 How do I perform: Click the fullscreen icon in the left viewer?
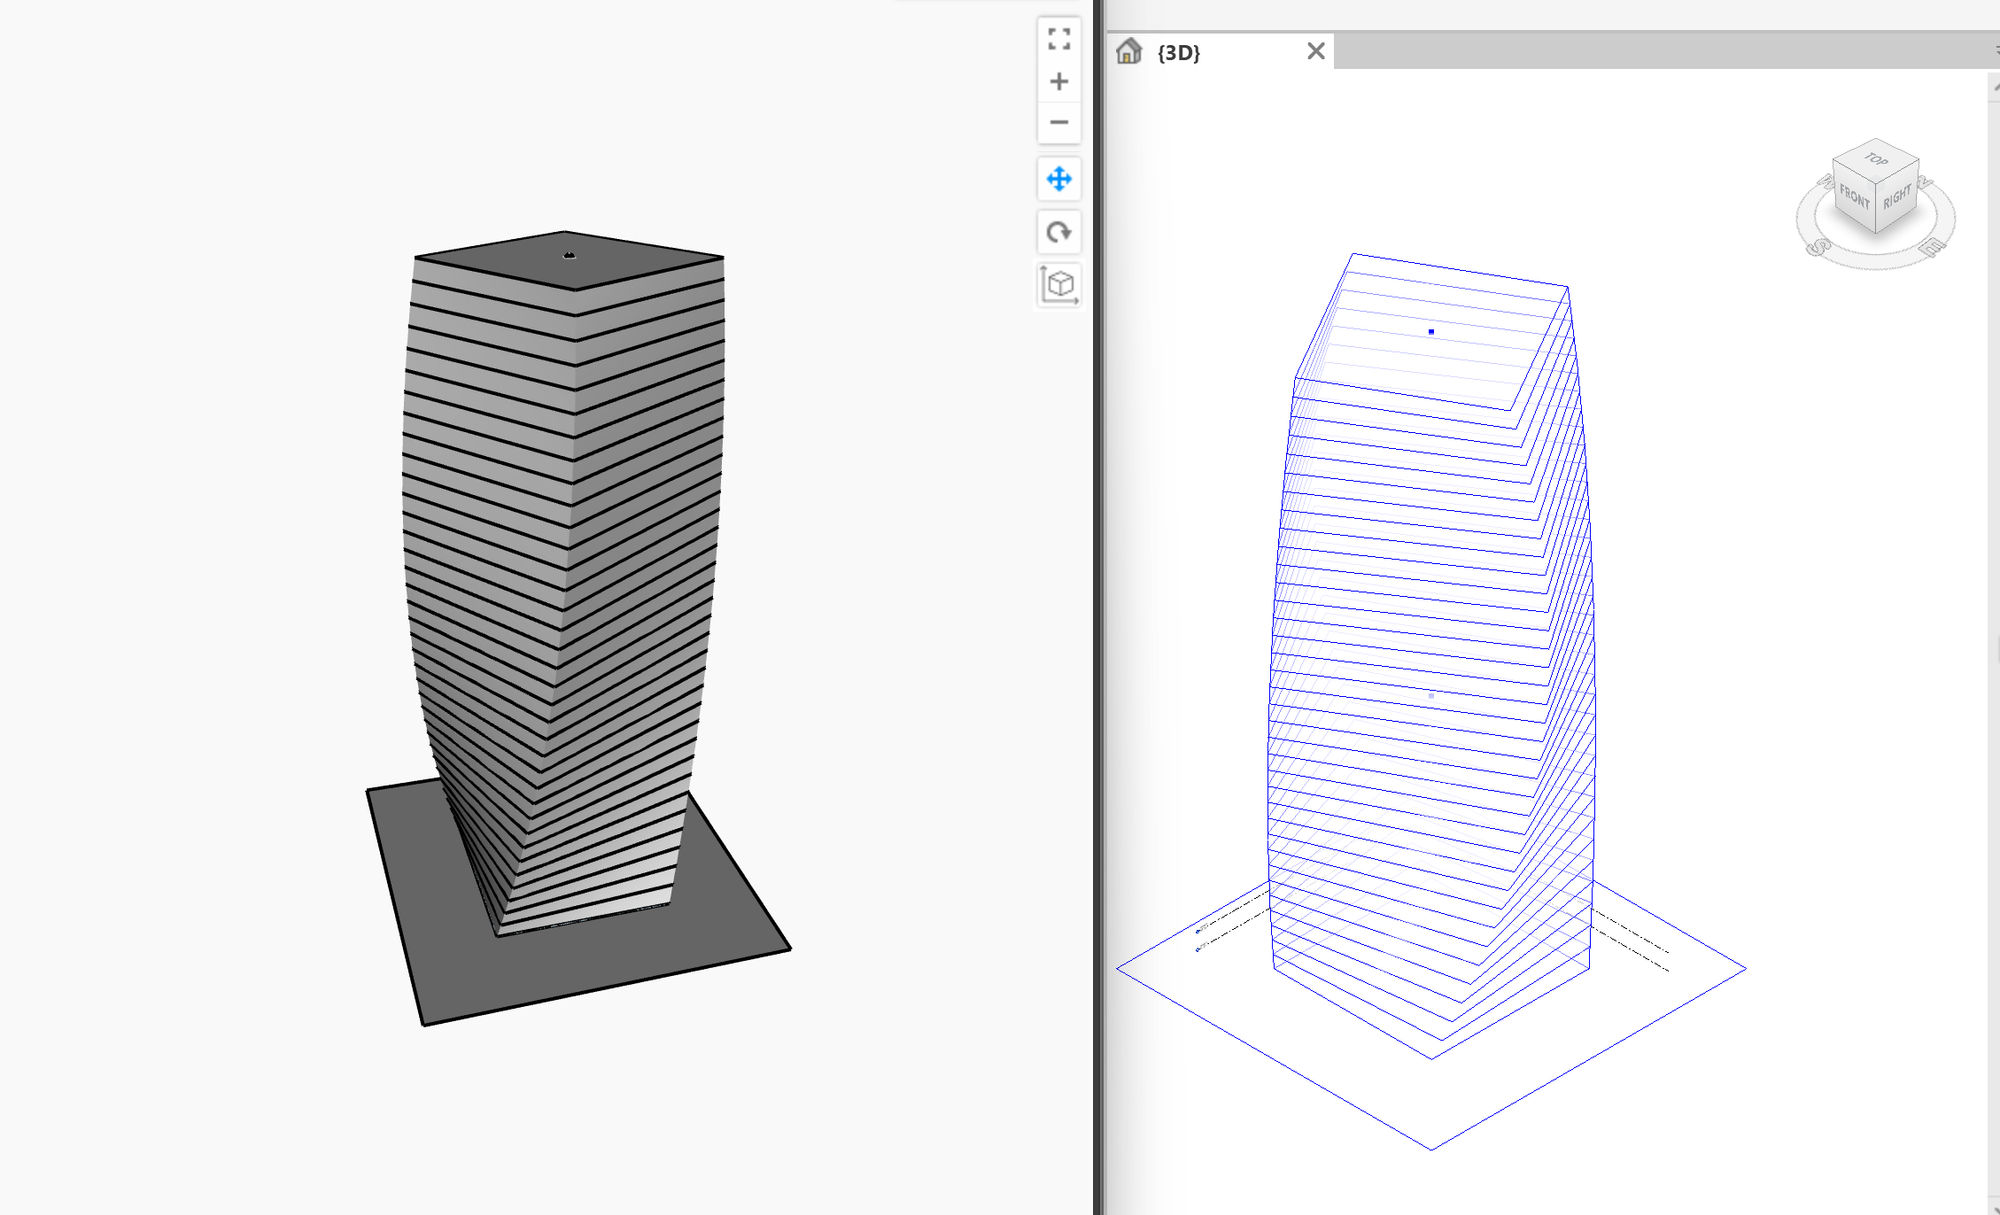[1059, 39]
